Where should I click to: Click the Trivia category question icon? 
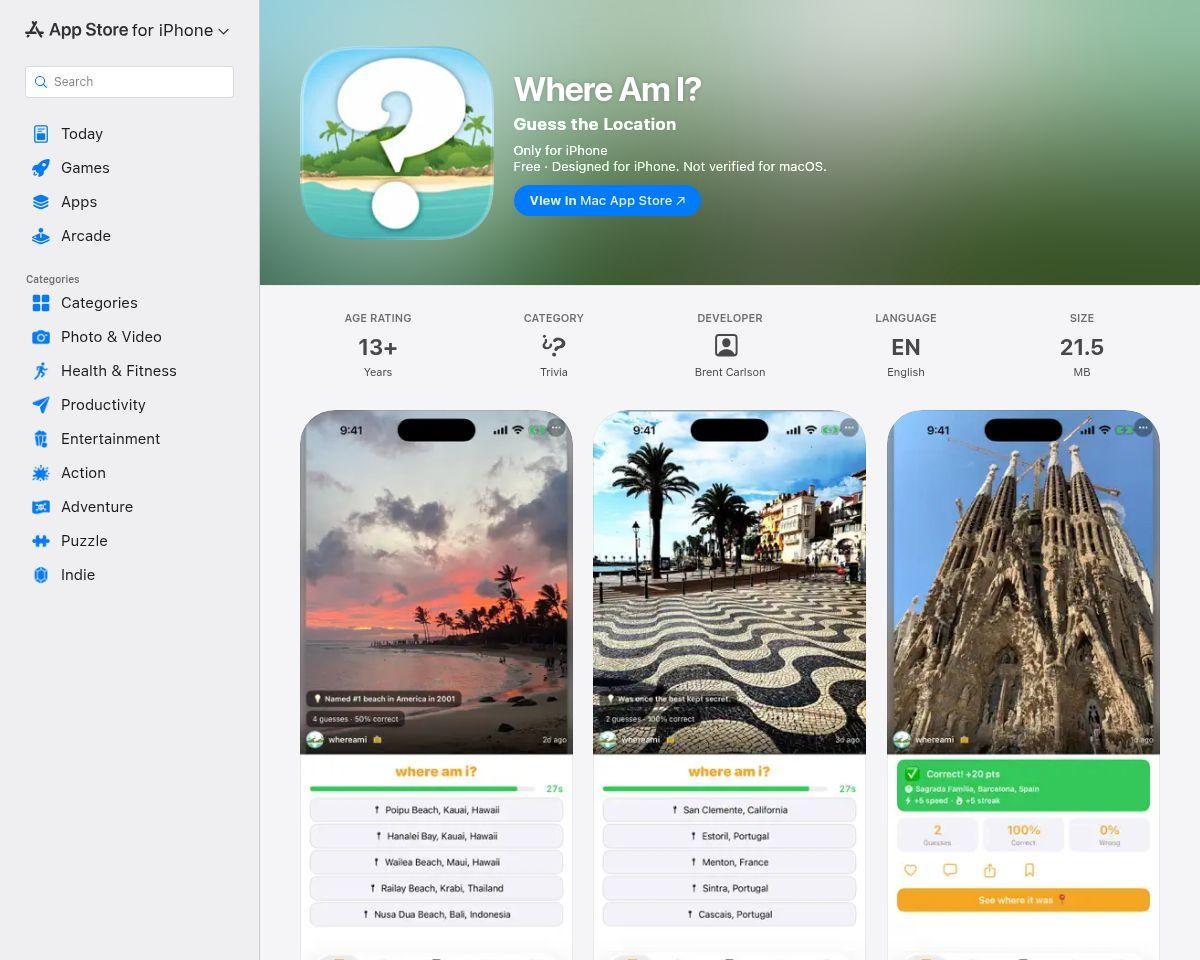click(553, 346)
